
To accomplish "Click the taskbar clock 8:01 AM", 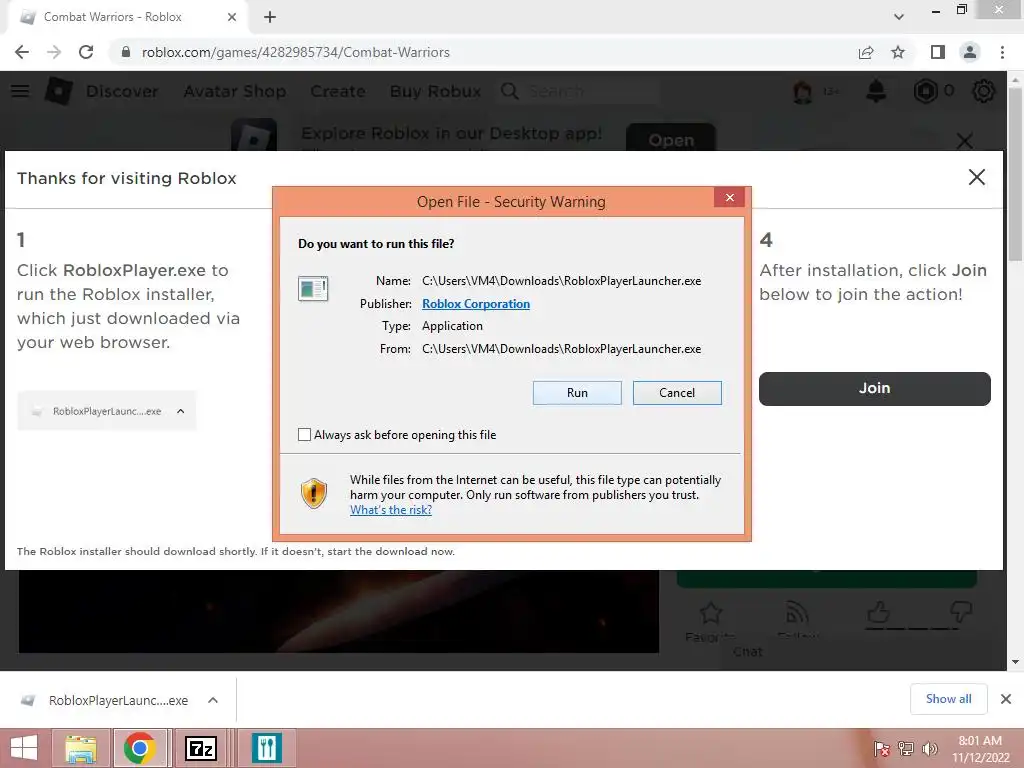I will 980,741.
